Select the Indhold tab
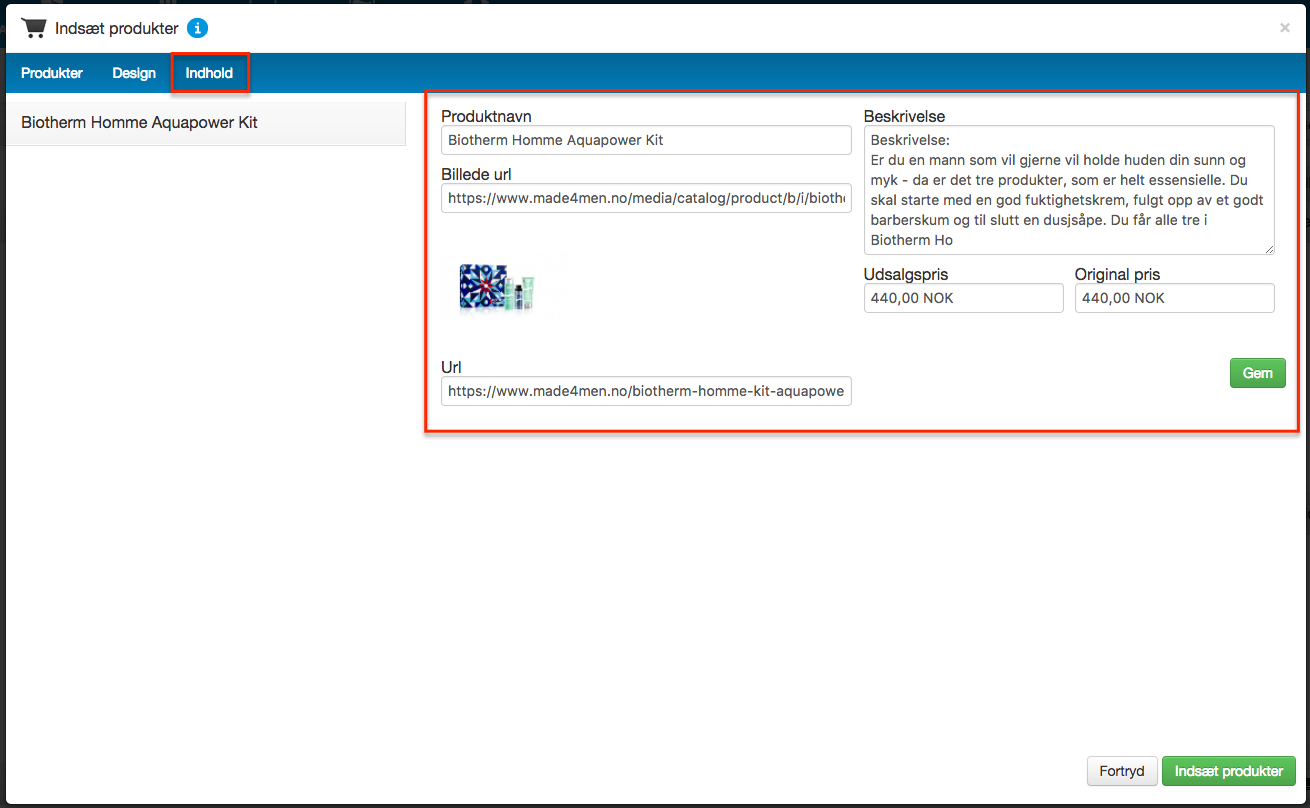 [209, 73]
